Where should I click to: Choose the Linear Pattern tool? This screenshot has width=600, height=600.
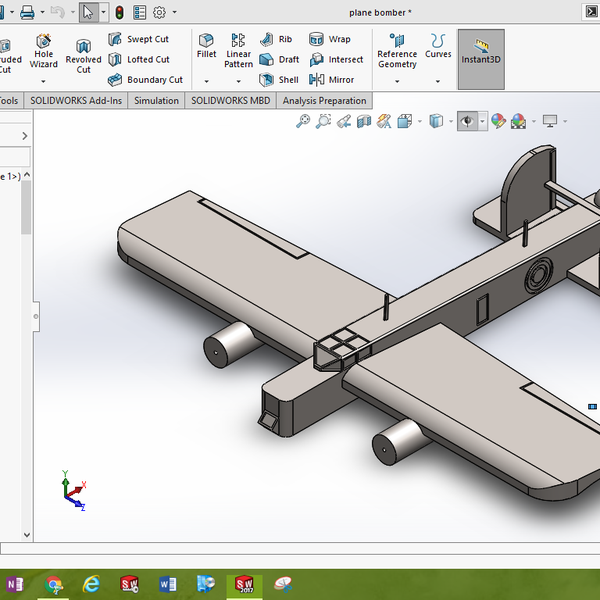click(238, 51)
